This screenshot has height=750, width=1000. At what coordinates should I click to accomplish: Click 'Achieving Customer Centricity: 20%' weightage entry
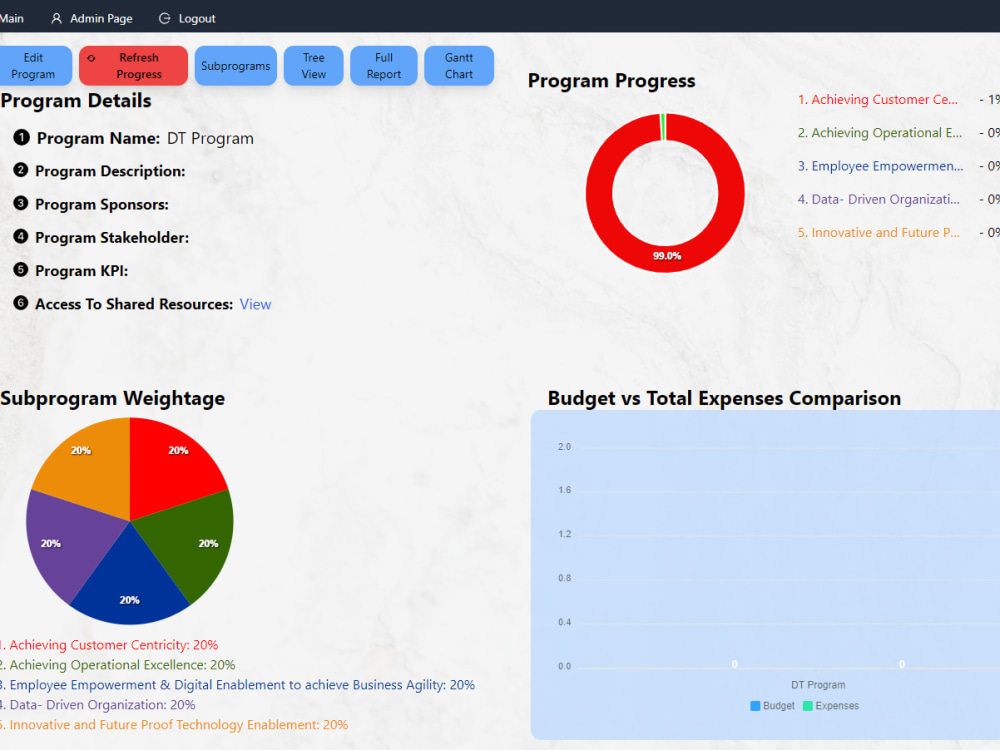[x=109, y=645]
